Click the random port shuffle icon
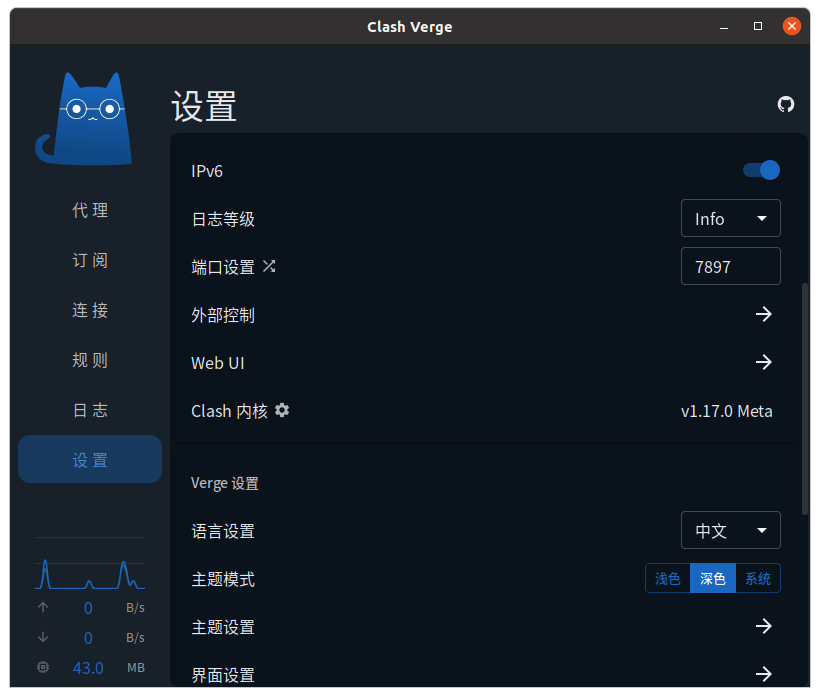This screenshot has height=697, width=820. (269, 266)
